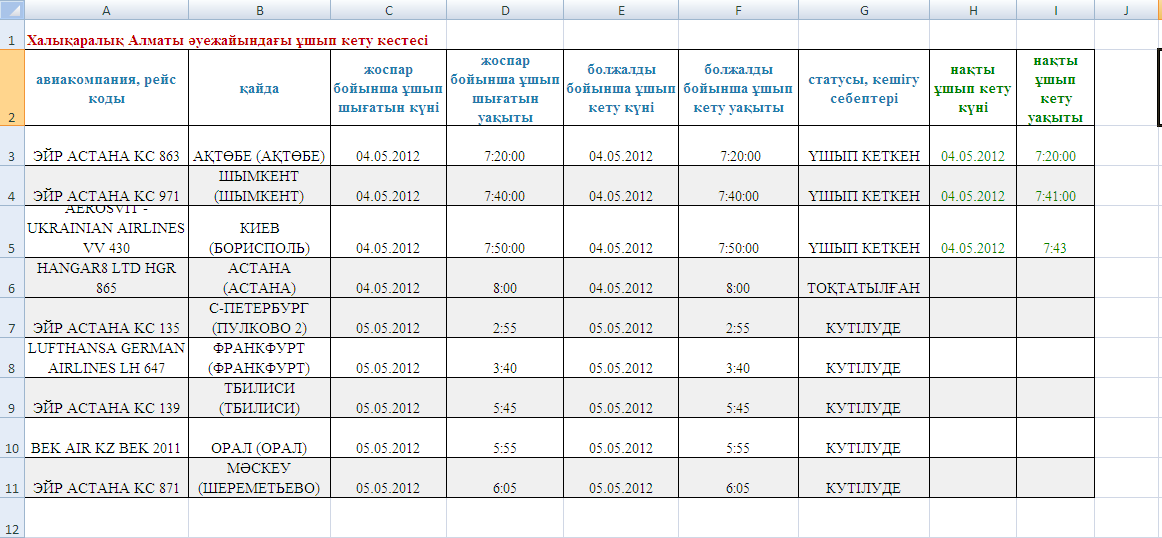Click the 'нақты ұшып кету күні' header
Image resolution: width=1162 pixels, height=538 pixels.
(x=973, y=87)
